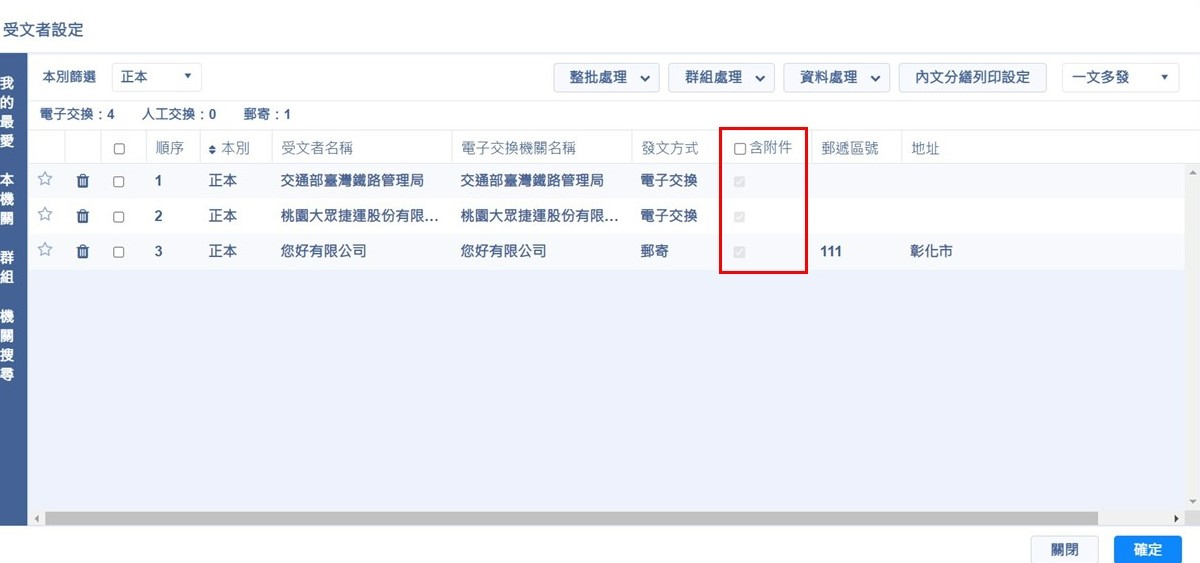Viewport: 1200px width, 563px height.
Task: Star the 交通部臺灣鐵路管理局 row as favorite
Action: click(x=44, y=180)
